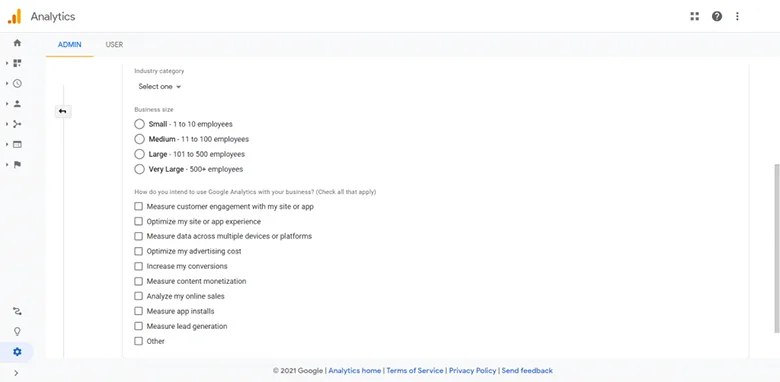Open the Help question mark icon
This screenshot has width=780, height=382.
click(717, 16)
